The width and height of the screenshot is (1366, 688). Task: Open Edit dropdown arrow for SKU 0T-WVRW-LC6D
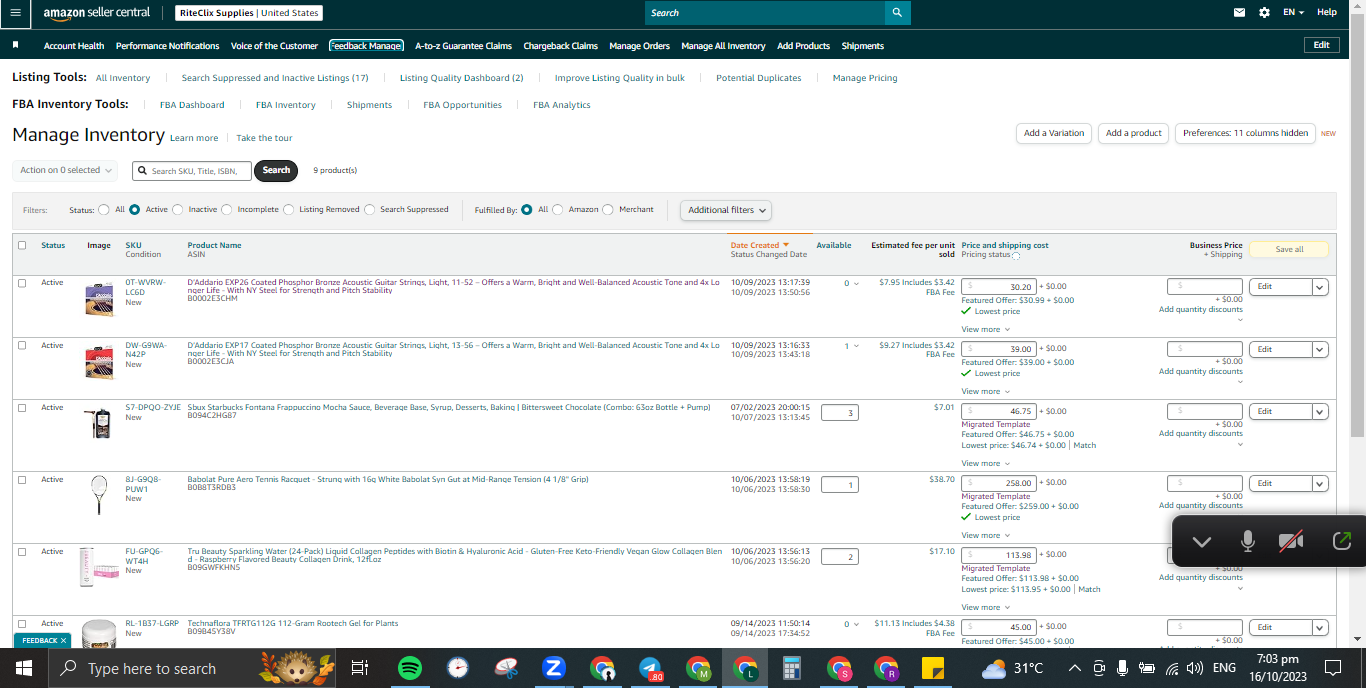pos(1320,287)
